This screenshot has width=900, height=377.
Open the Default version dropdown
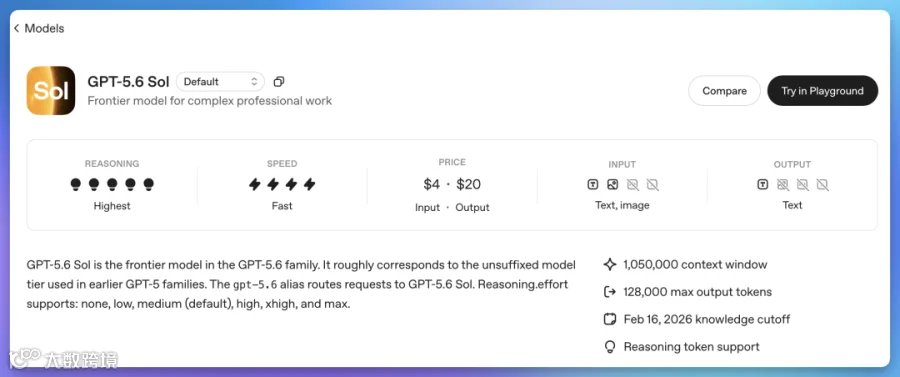[x=220, y=81]
